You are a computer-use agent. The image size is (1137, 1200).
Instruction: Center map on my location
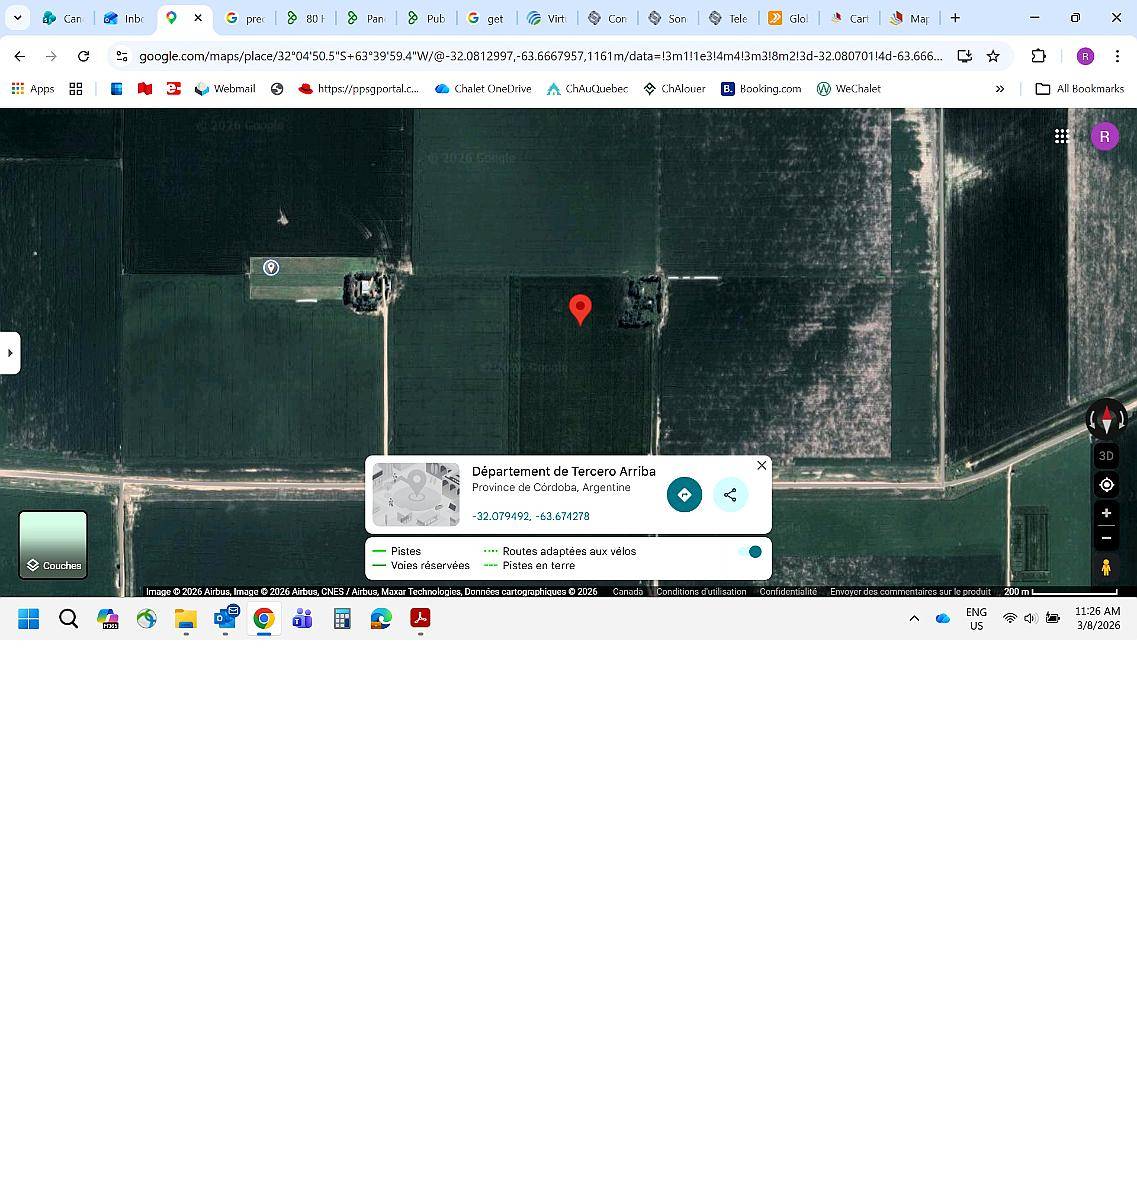point(1106,485)
